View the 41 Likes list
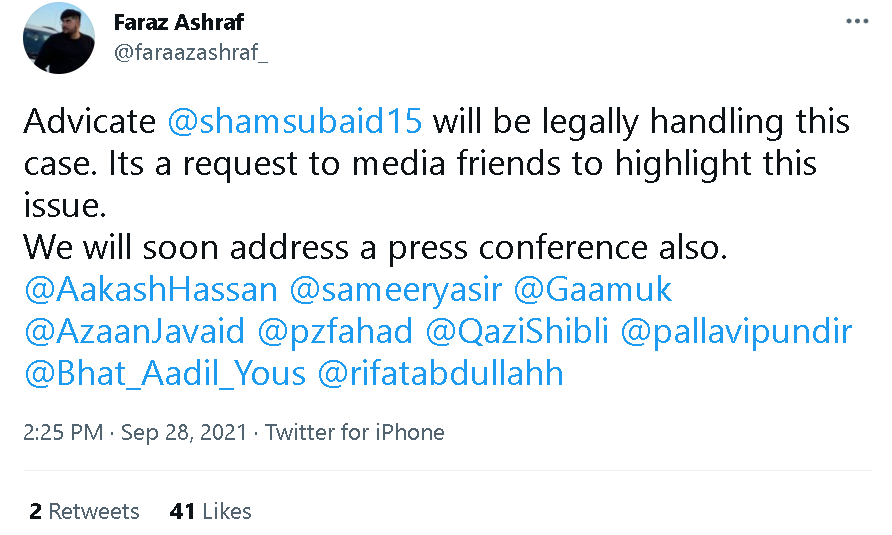Image resolution: width=892 pixels, height=535 pixels. tap(211, 511)
